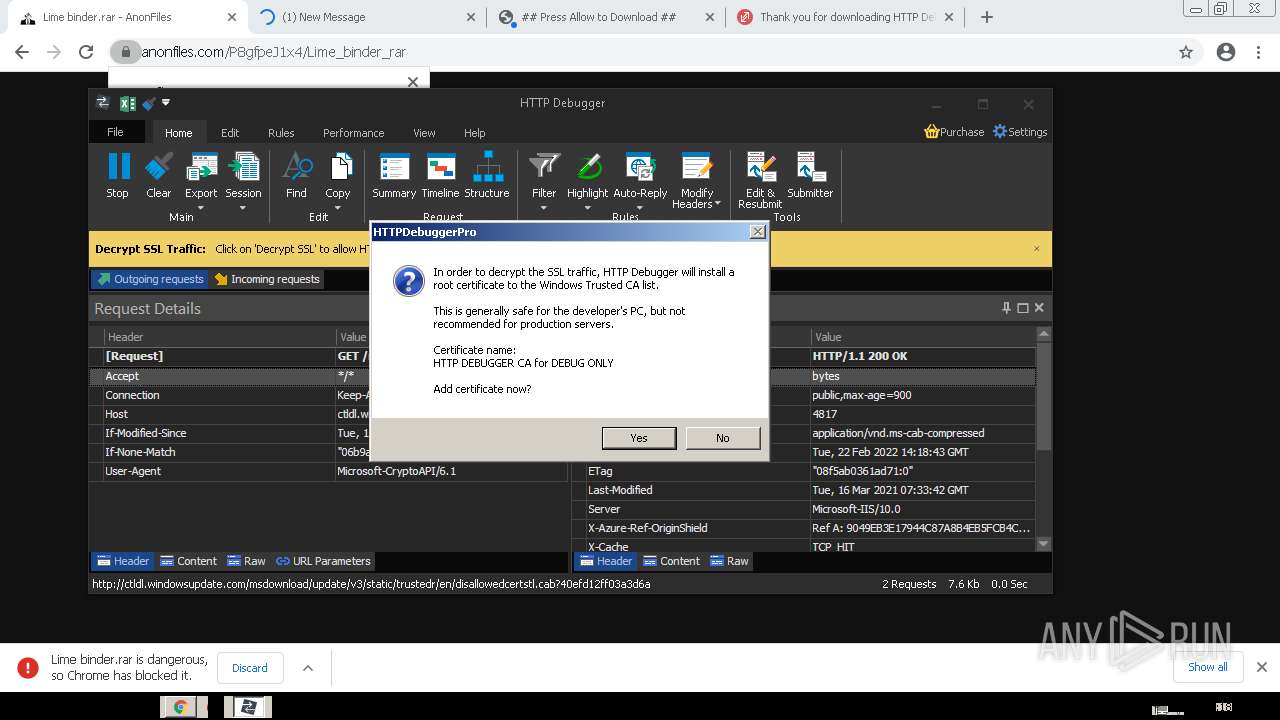1280x720 pixels.
Task: Click Show all downloads button
Action: tap(1208, 667)
